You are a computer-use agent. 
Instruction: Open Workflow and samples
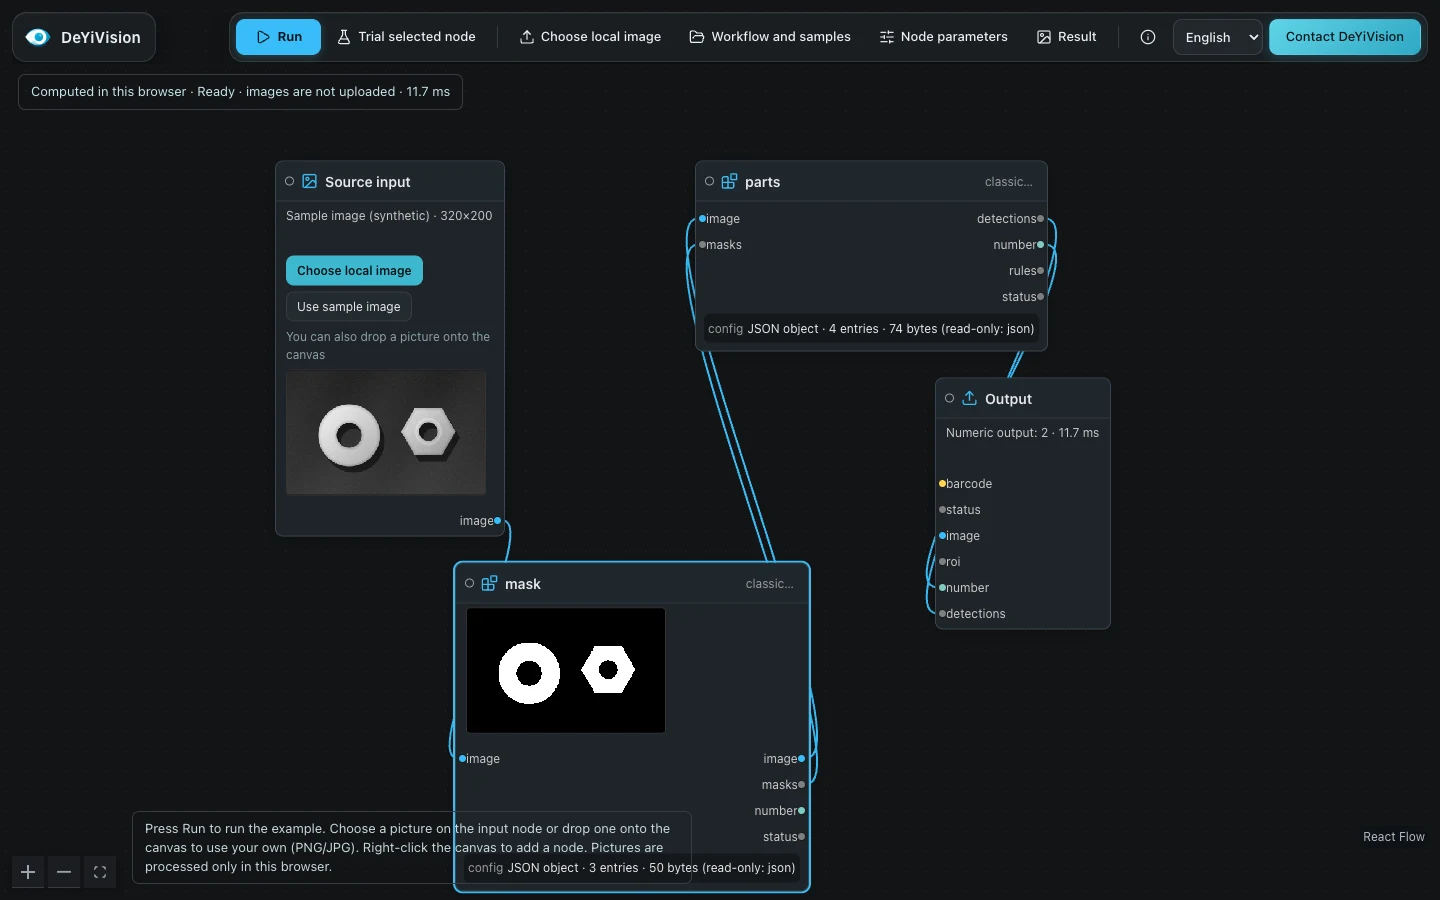point(770,37)
